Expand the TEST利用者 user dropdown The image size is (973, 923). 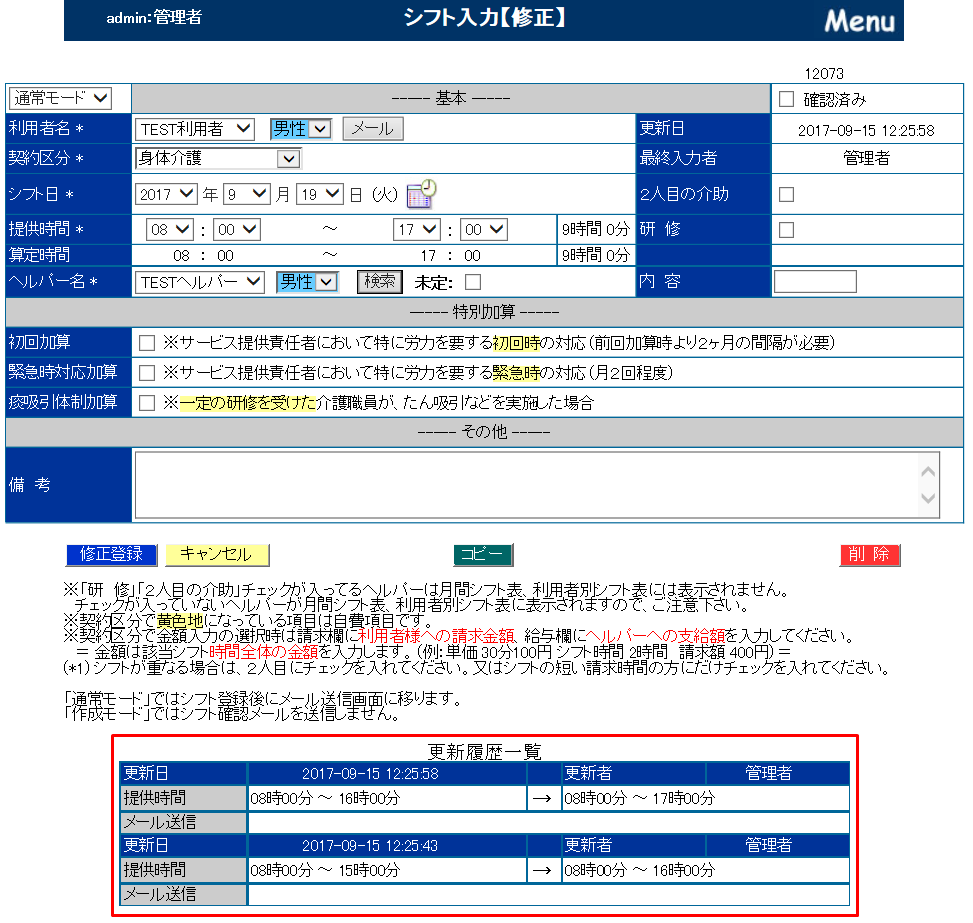196,128
